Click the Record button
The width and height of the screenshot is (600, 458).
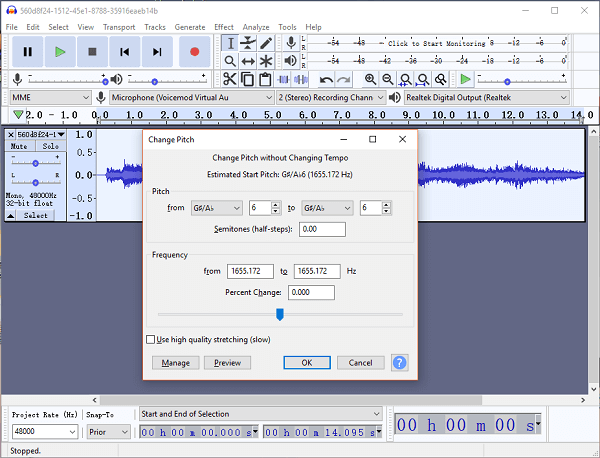[194, 51]
